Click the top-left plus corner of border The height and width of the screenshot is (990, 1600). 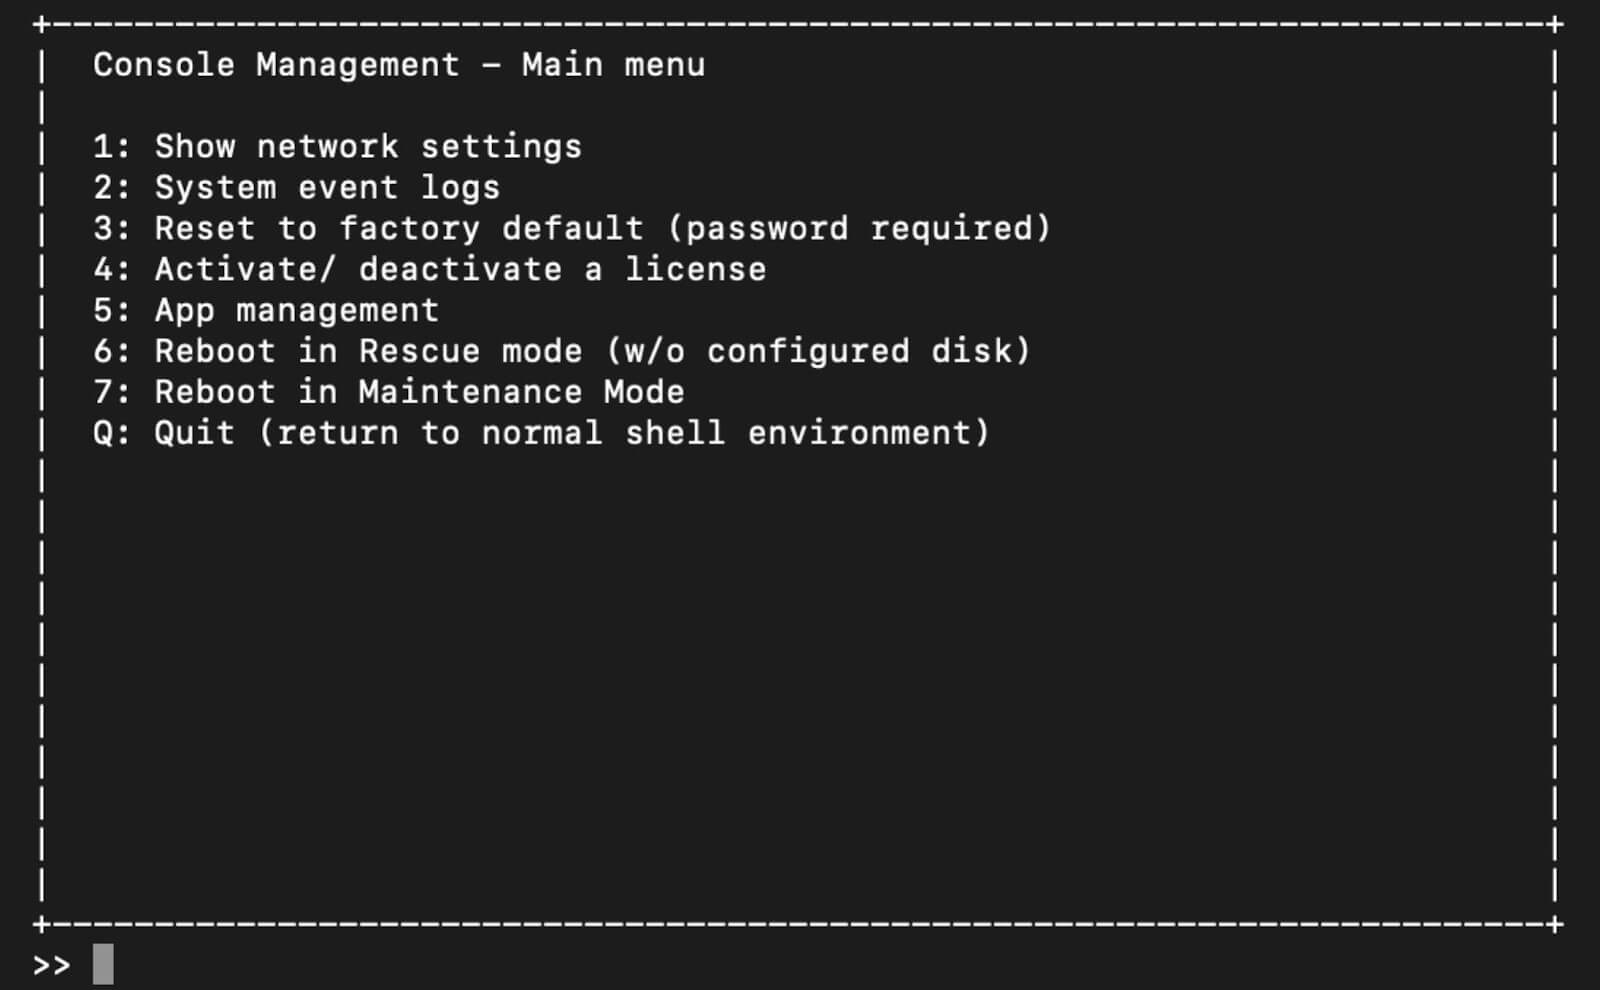[41, 24]
